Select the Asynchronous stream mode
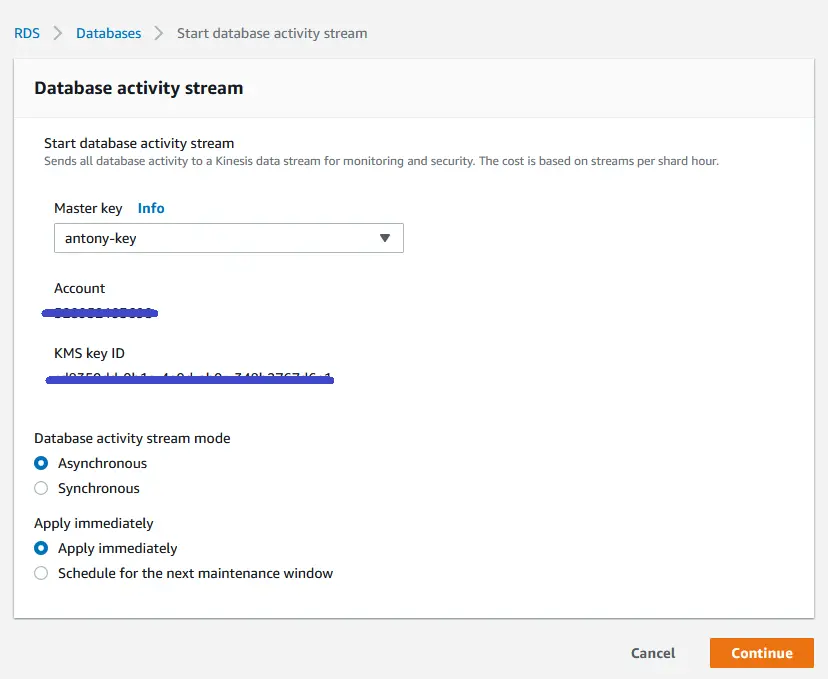Viewport: 828px width, 679px height. [x=41, y=463]
